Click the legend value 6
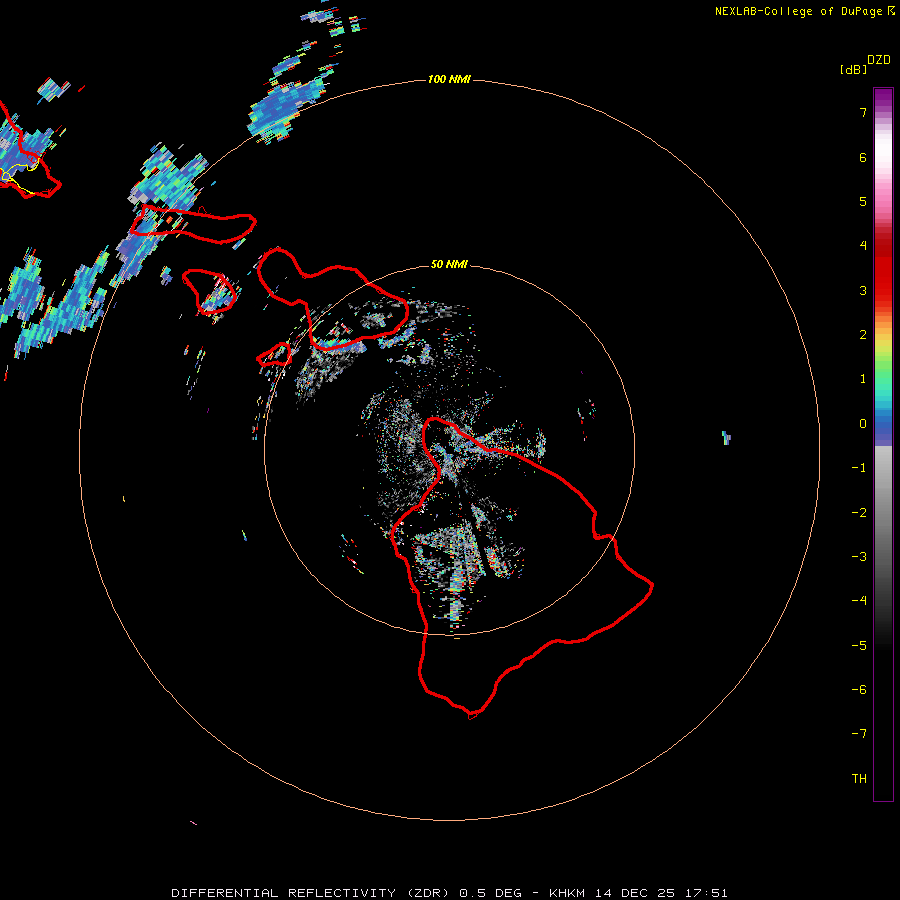The height and width of the screenshot is (900, 900). [863, 157]
